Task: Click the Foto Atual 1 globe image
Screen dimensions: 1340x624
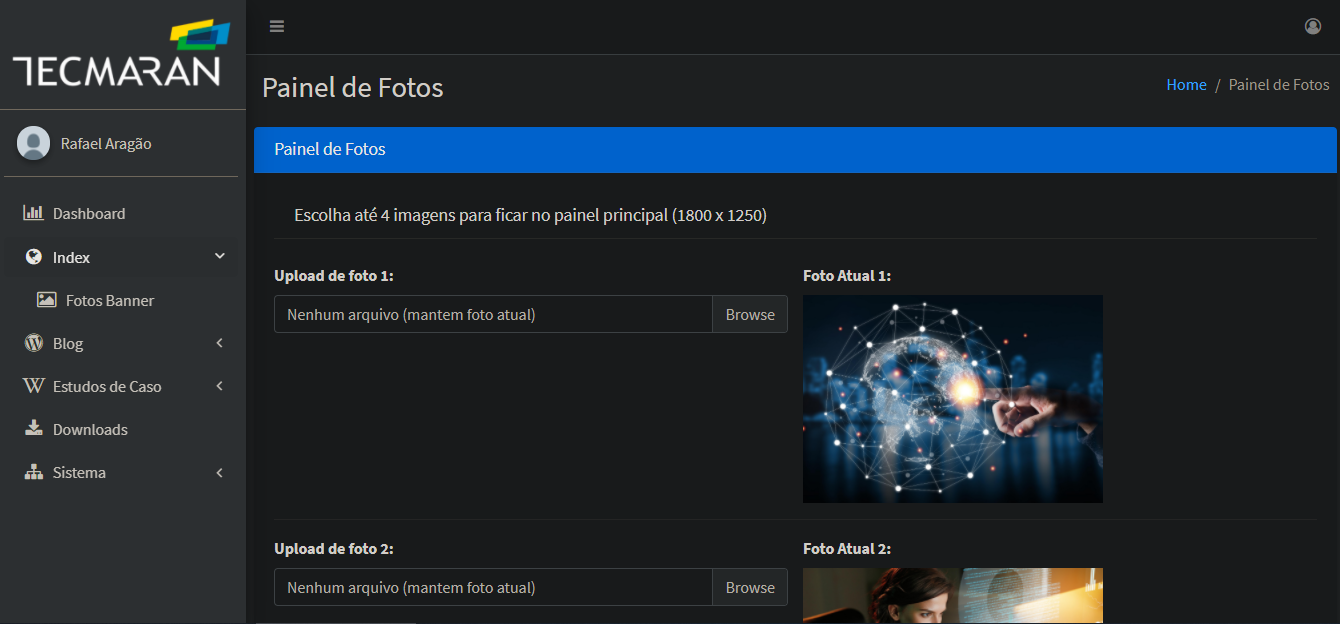Action: pos(953,399)
